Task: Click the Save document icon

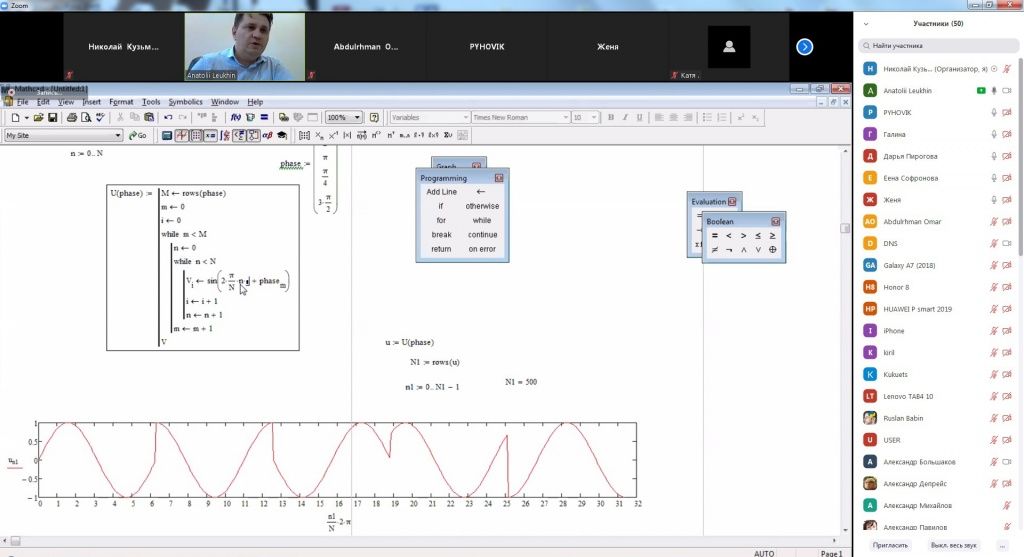Action: tap(52, 117)
